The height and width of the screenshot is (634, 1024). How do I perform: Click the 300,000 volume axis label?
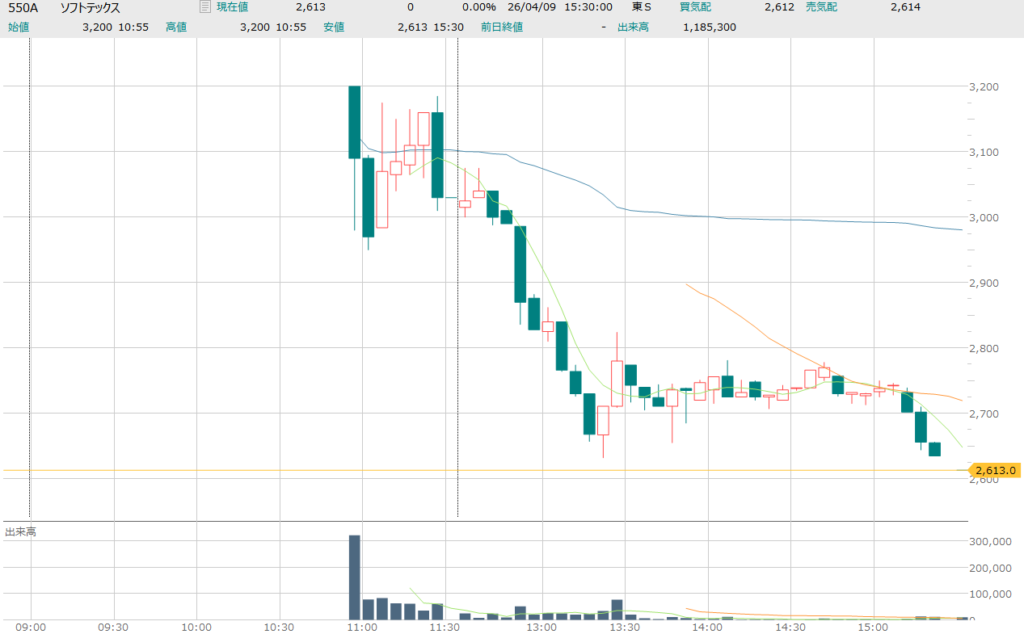992,542
